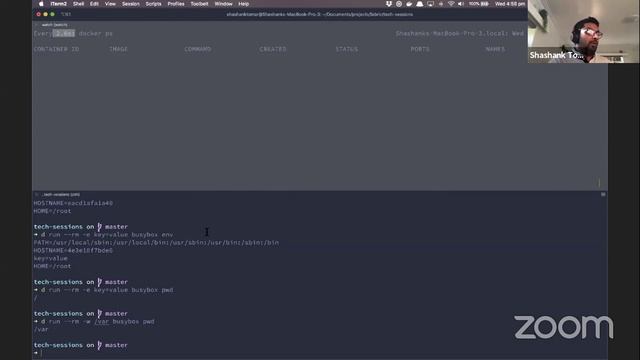Close the iTerm2 window with red button
Image resolution: width=640 pixels, height=360 pixels.
coord(38,14)
